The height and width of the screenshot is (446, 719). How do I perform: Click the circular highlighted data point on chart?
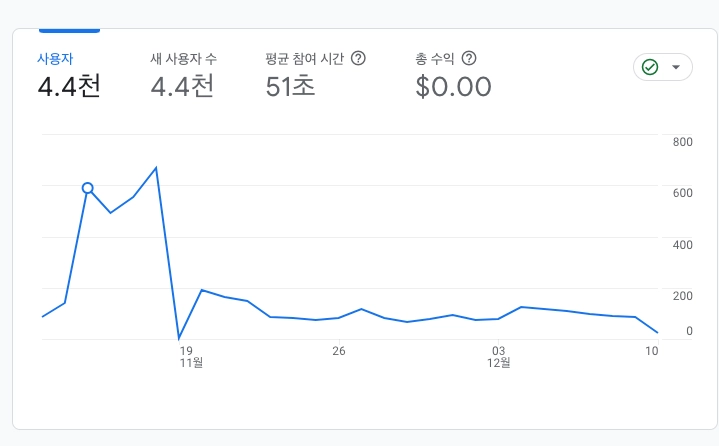point(87,188)
